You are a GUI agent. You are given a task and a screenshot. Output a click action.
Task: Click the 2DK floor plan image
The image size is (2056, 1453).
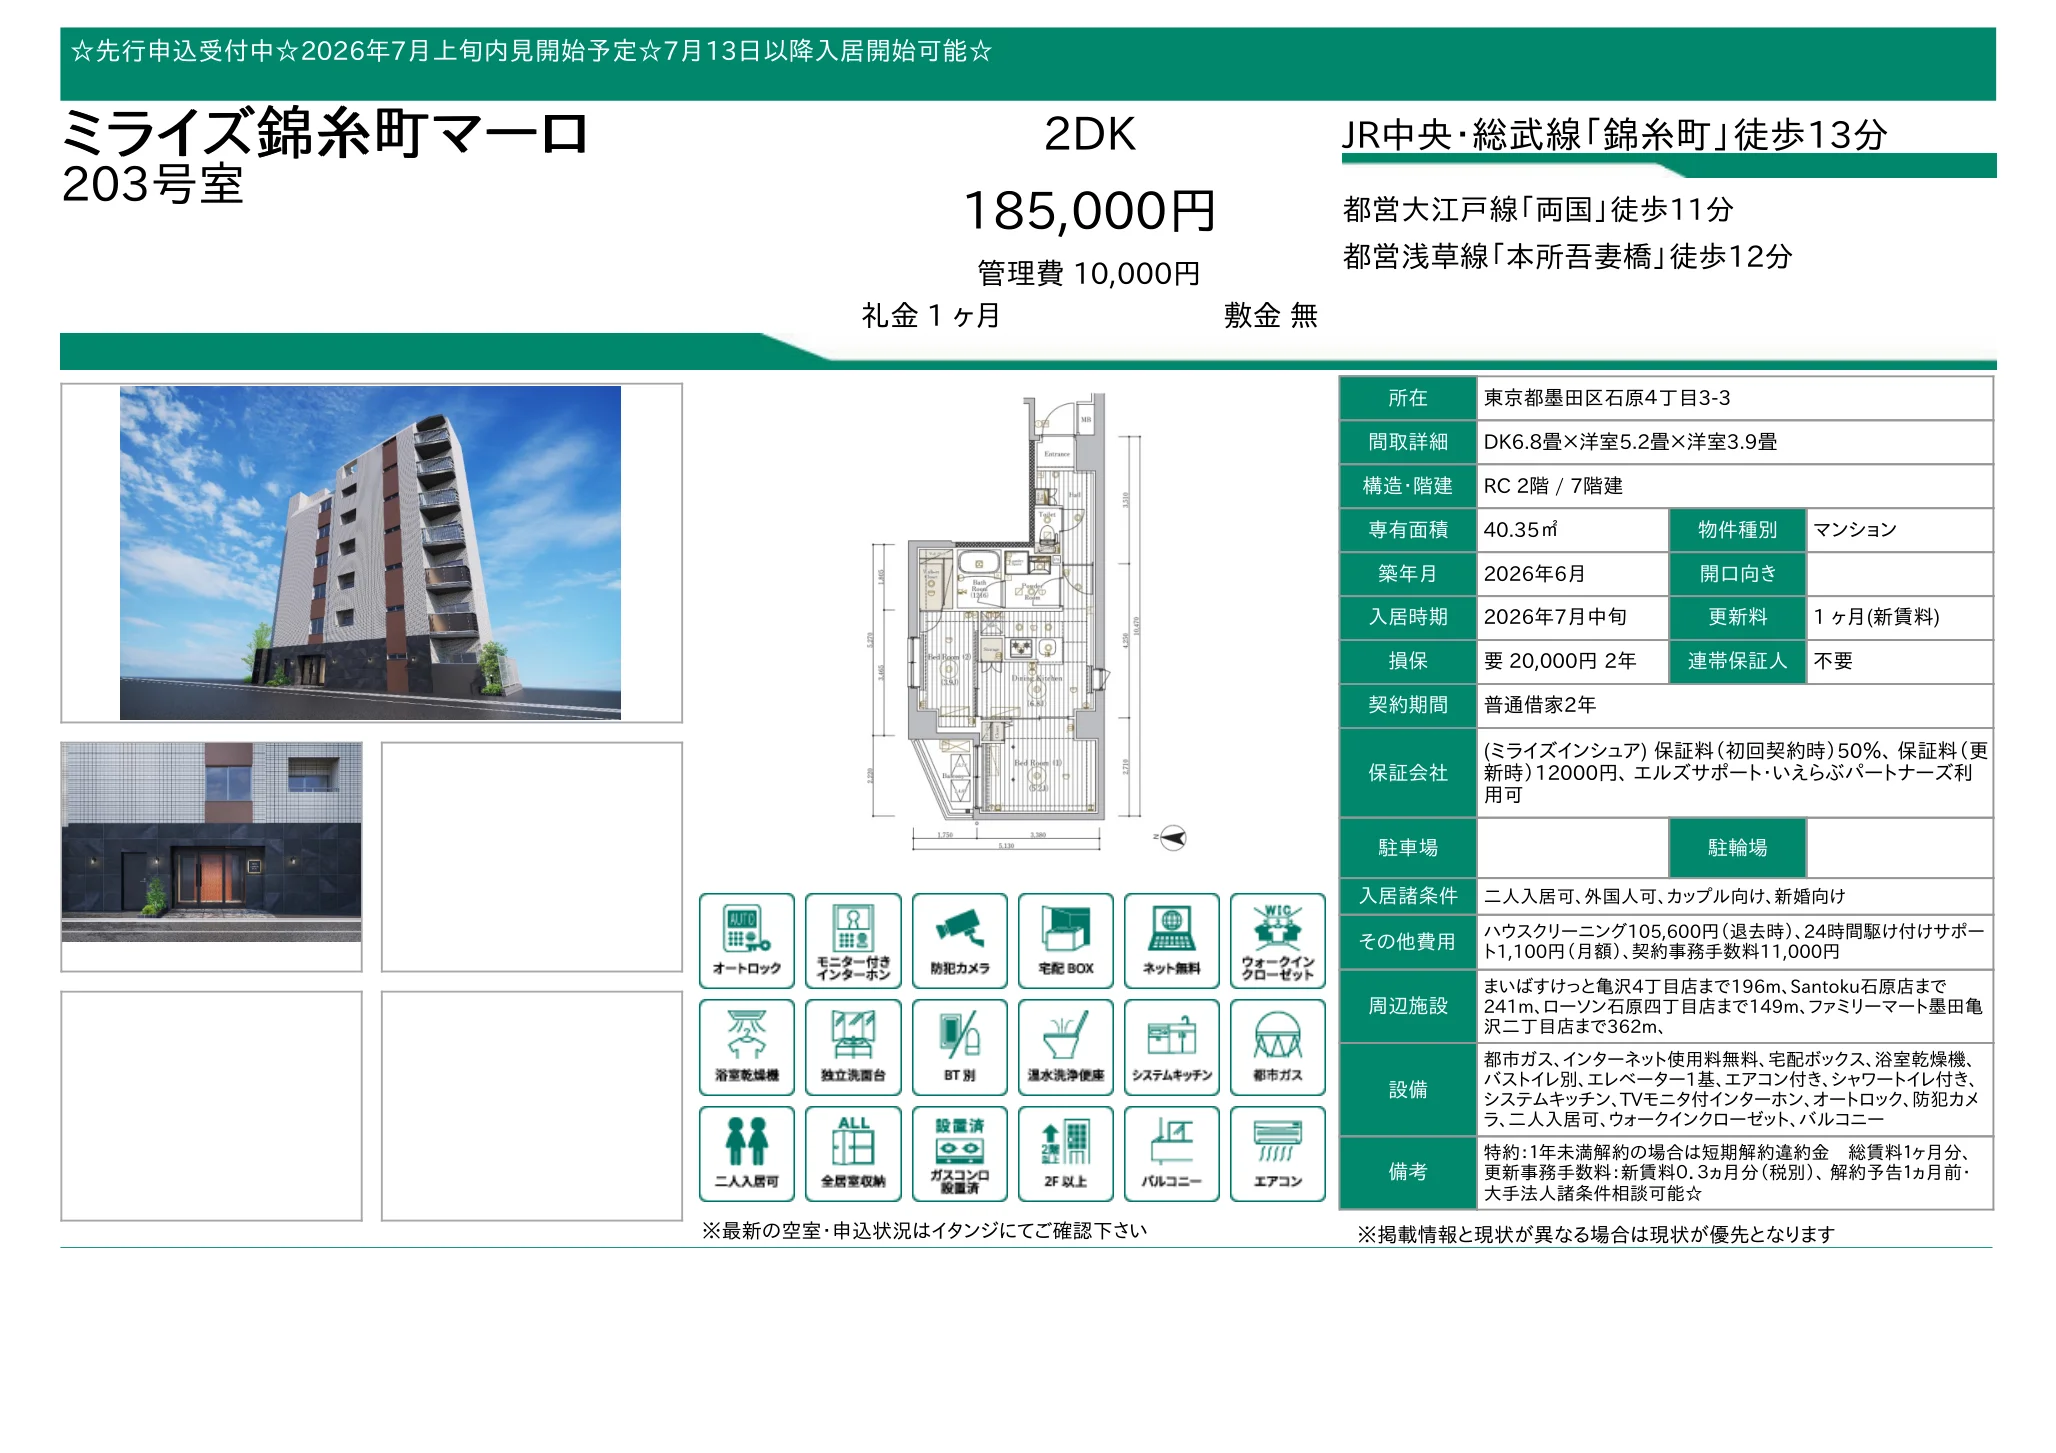1012,622
